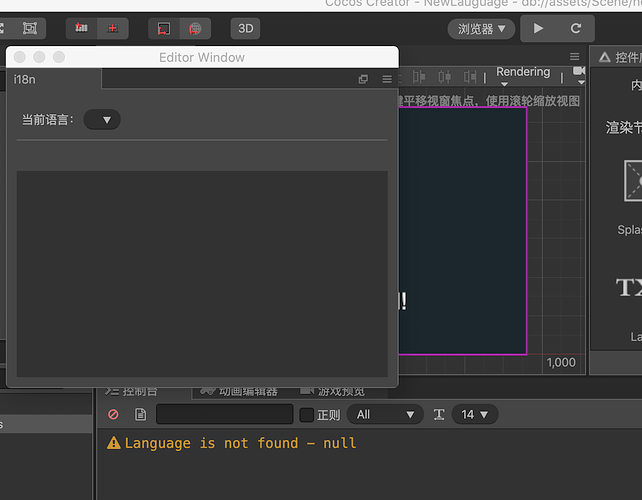
Task: Click the warning triangle icon in console
Action: pos(113,443)
